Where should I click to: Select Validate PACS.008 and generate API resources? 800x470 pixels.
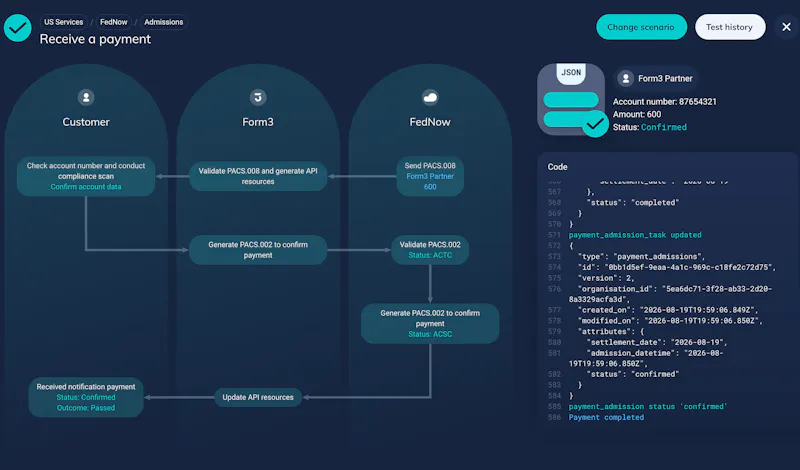pos(258,176)
